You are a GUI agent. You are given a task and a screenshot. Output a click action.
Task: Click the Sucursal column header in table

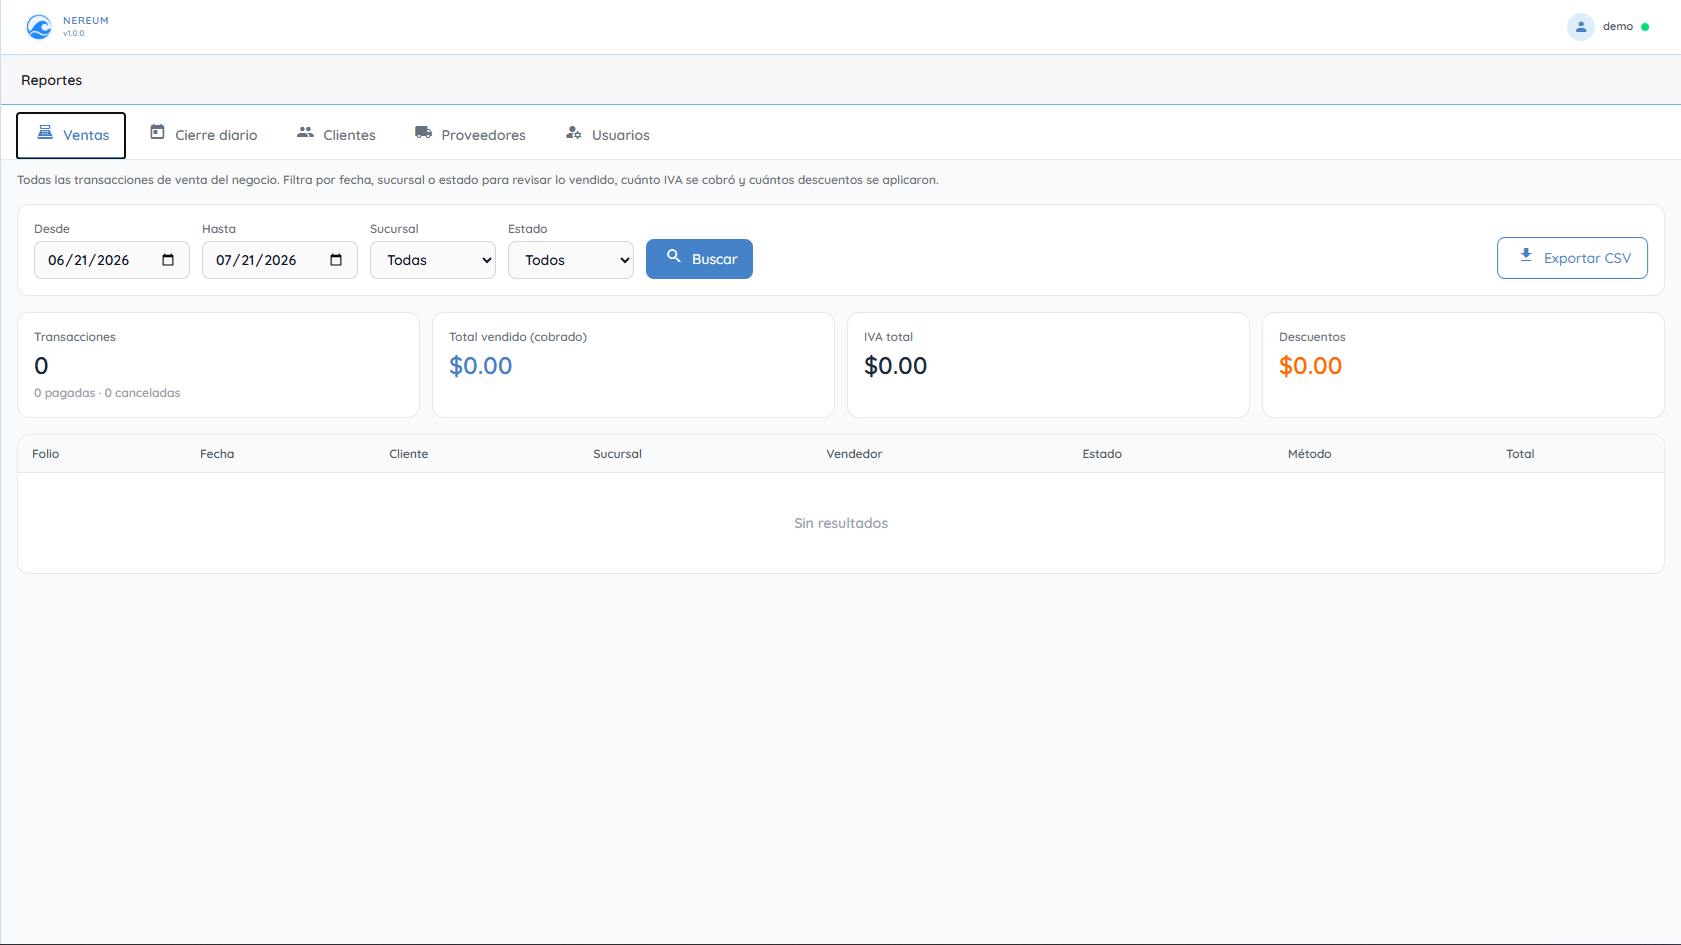pos(618,454)
